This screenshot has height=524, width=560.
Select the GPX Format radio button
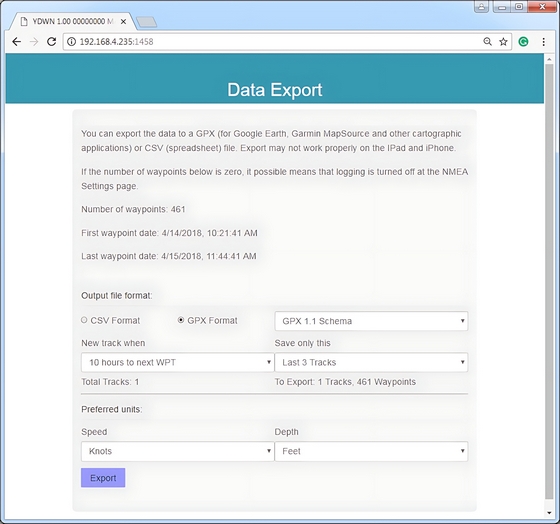181,320
